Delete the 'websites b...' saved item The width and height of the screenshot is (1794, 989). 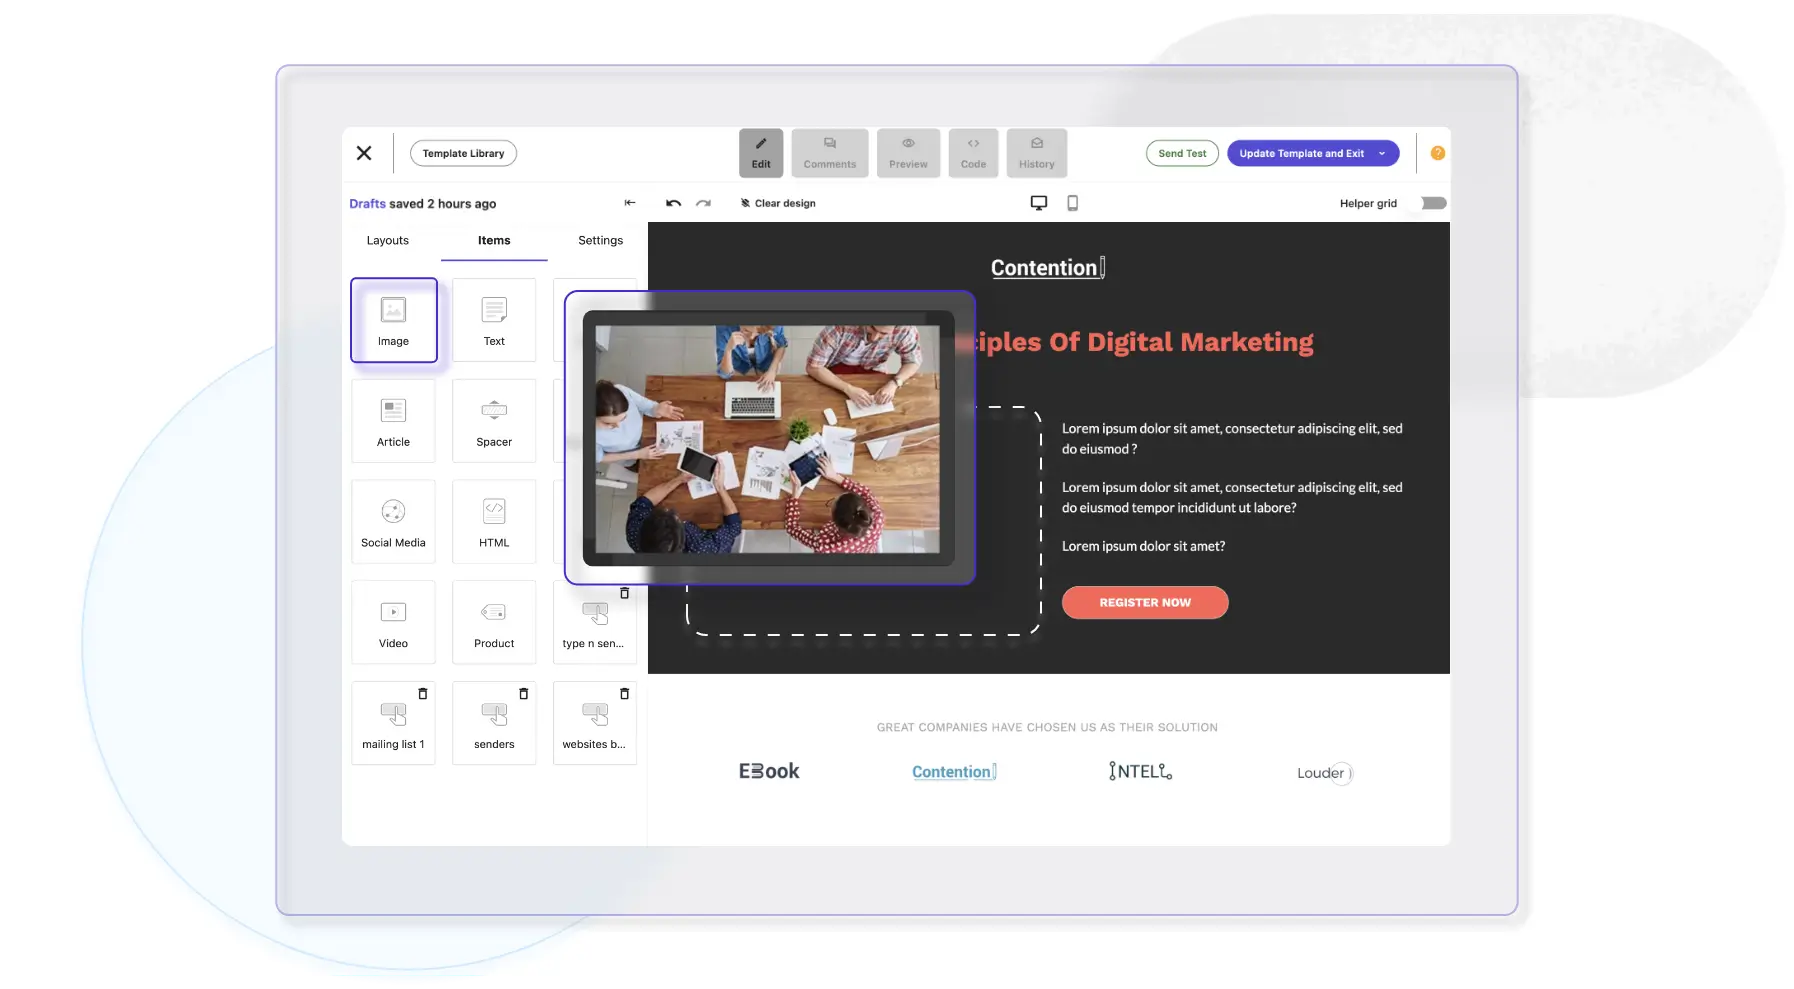pos(624,693)
